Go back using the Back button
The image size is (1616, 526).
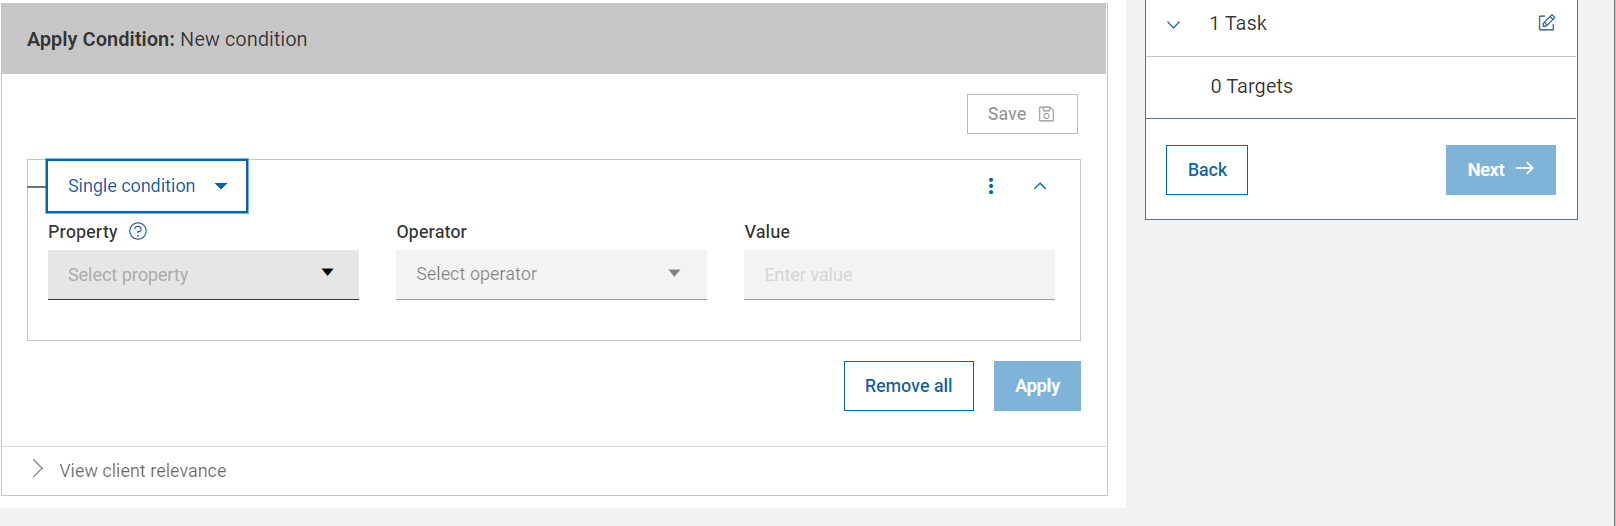click(x=1206, y=170)
